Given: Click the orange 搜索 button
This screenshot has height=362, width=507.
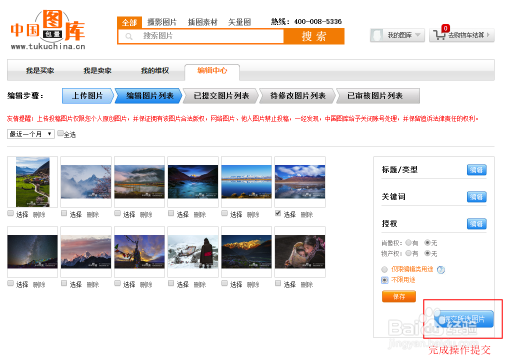Looking at the screenshot, I should 314,36.
